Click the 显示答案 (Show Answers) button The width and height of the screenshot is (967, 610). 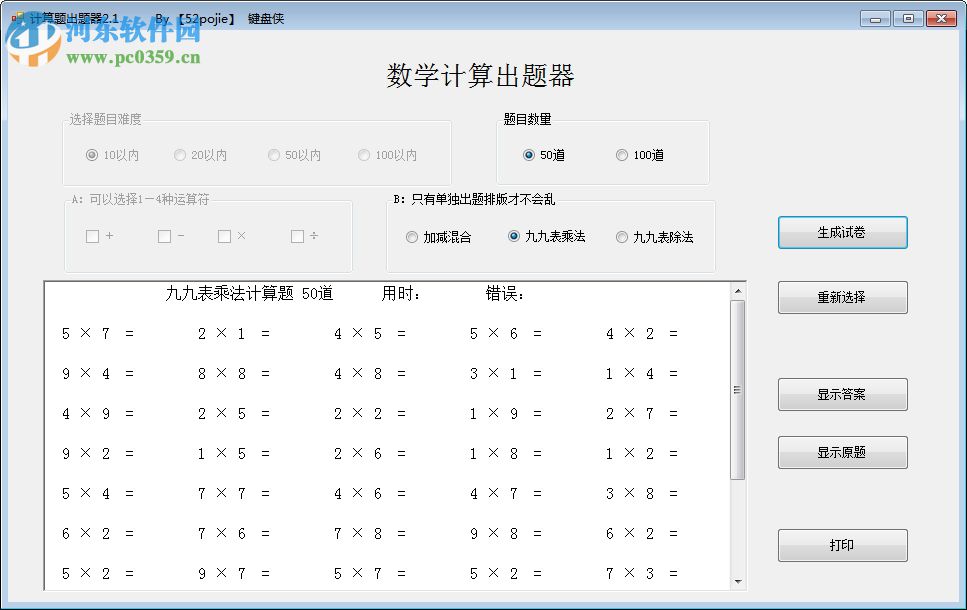(x=842, y=394)
